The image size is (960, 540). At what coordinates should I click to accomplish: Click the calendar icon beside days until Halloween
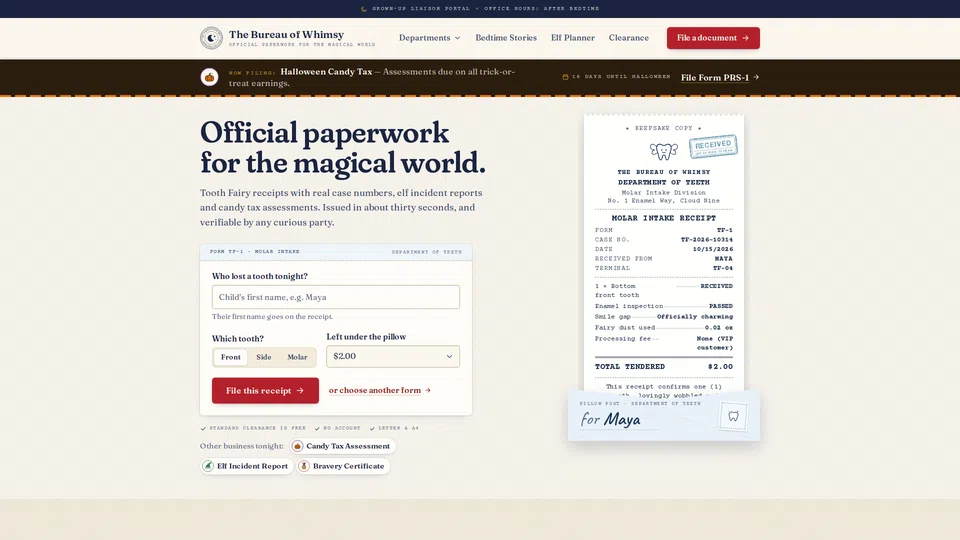click(x=565, y=77)
